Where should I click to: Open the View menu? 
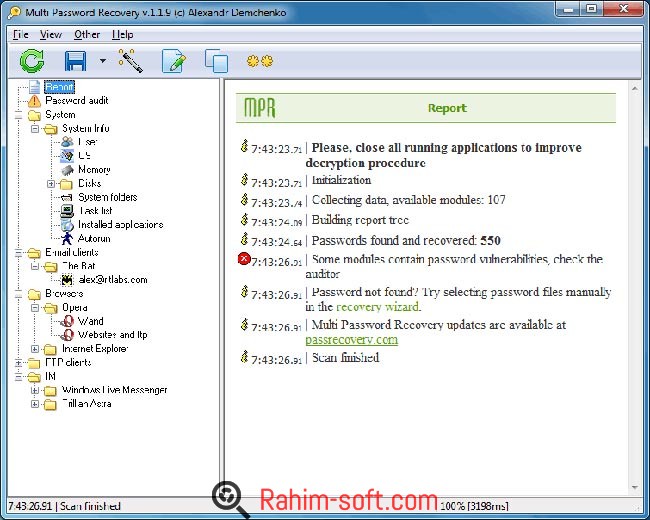51,34
